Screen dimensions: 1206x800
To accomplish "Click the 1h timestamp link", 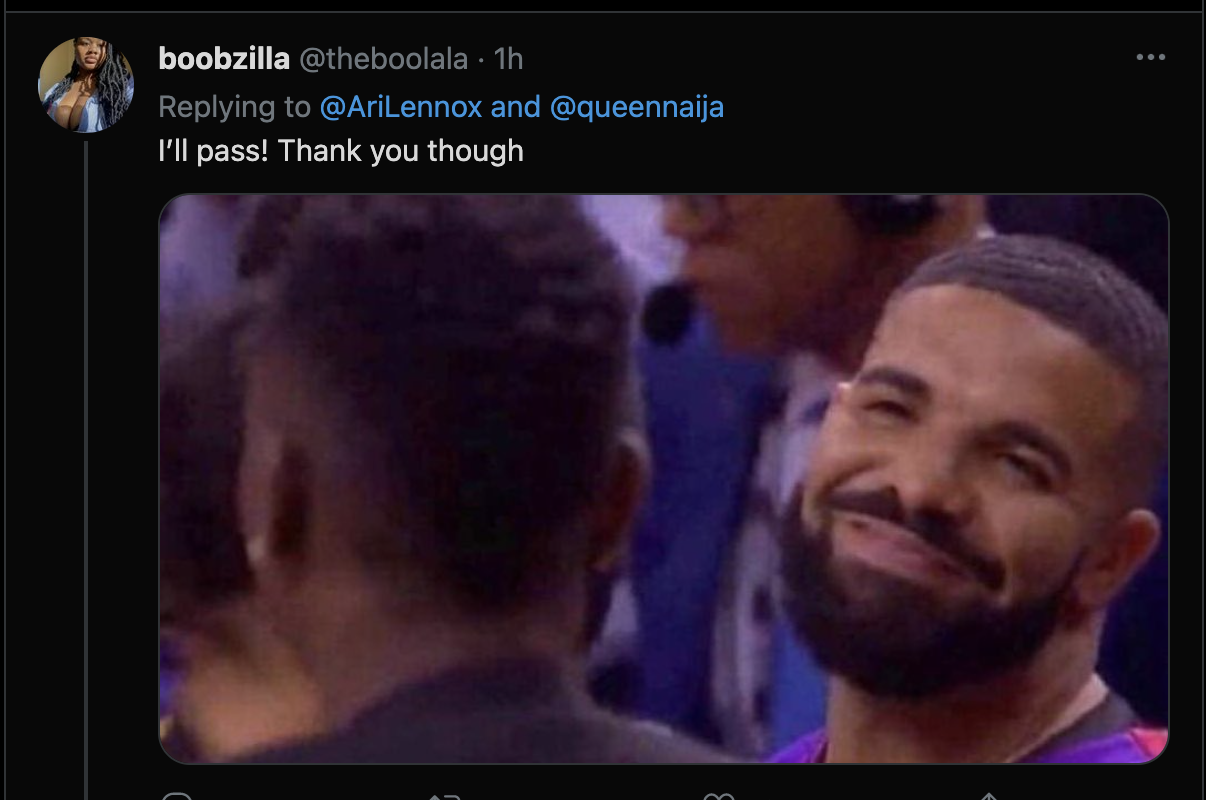I will [508, 59].
